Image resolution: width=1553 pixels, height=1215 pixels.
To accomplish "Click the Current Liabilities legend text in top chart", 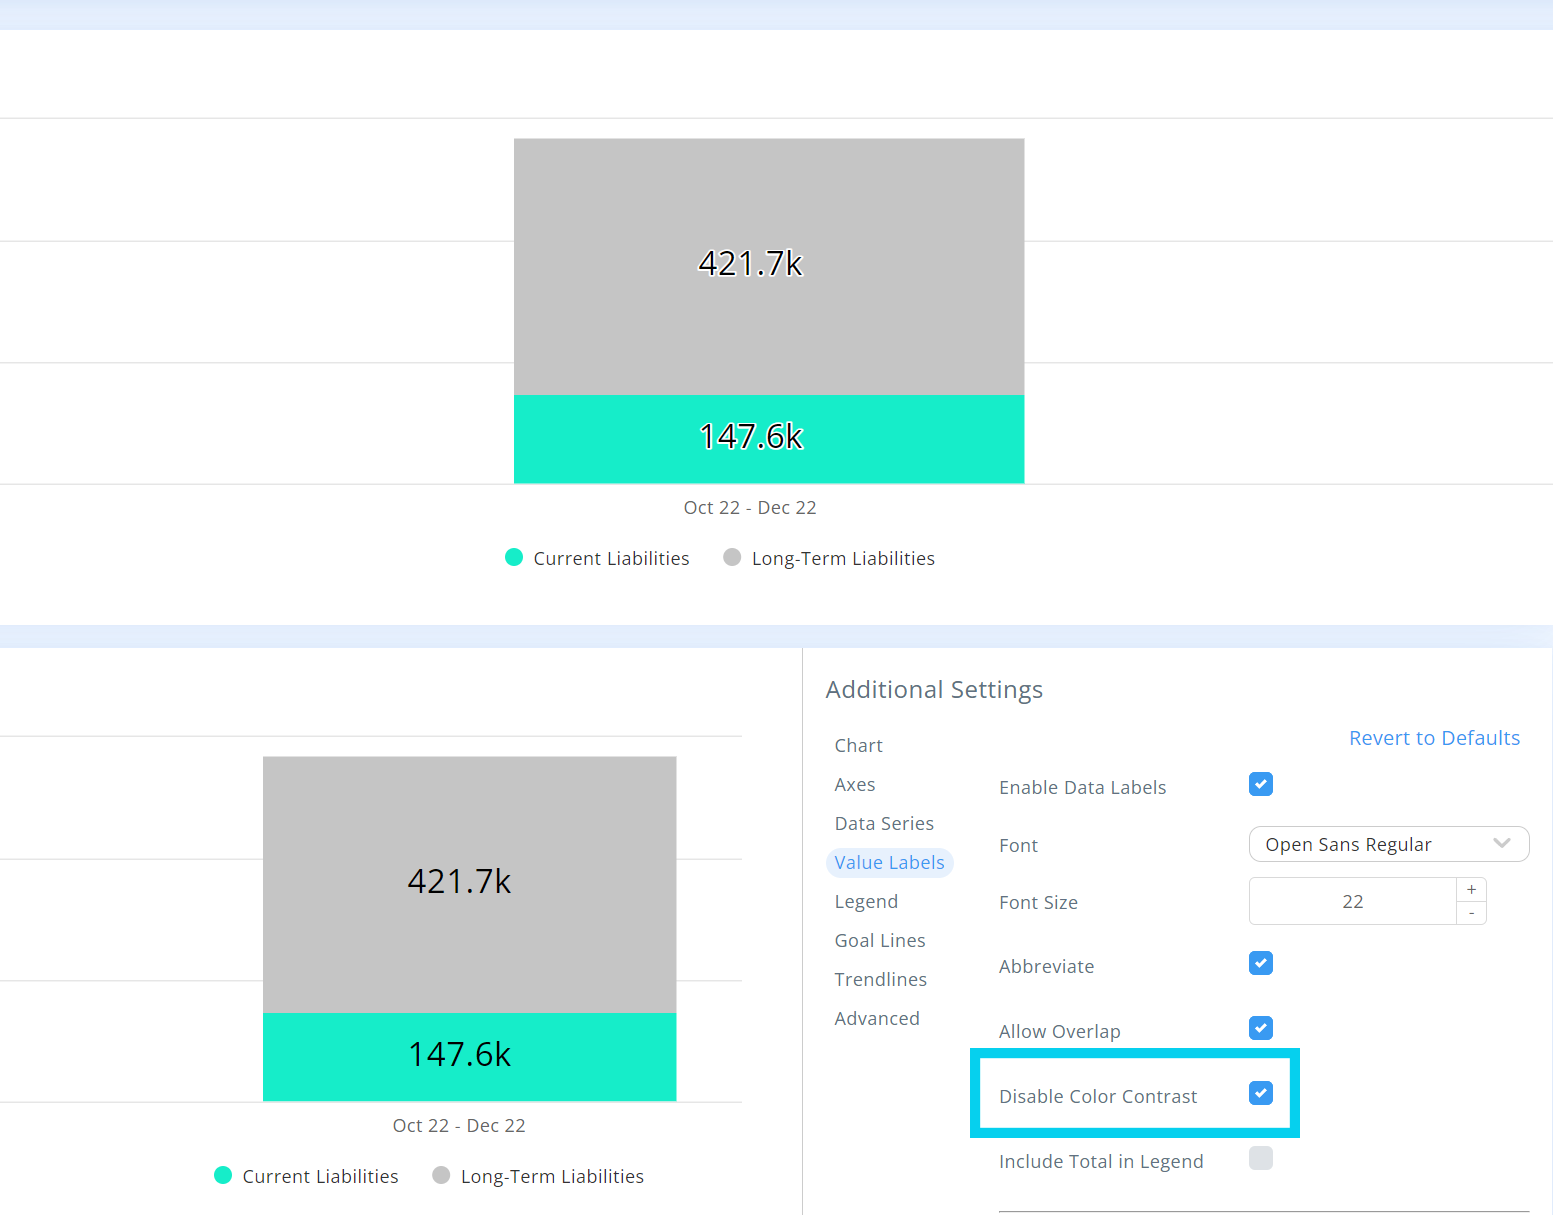I will [x=611, y=558].
